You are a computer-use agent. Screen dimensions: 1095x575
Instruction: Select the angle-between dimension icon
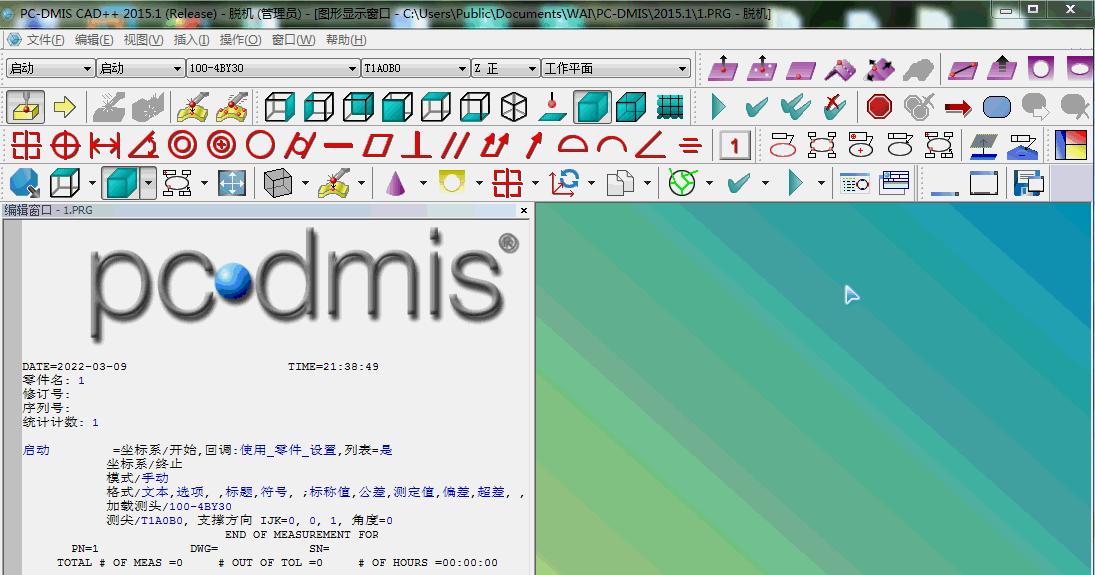pyautogui.click(x=143, y=145)
